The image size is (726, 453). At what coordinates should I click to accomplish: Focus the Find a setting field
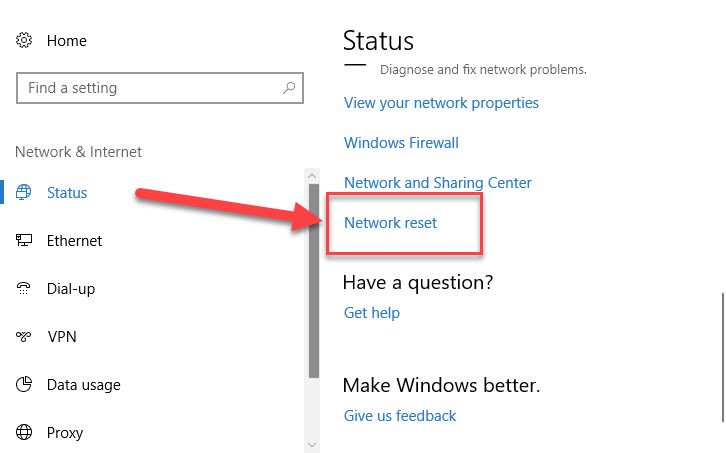160,88
